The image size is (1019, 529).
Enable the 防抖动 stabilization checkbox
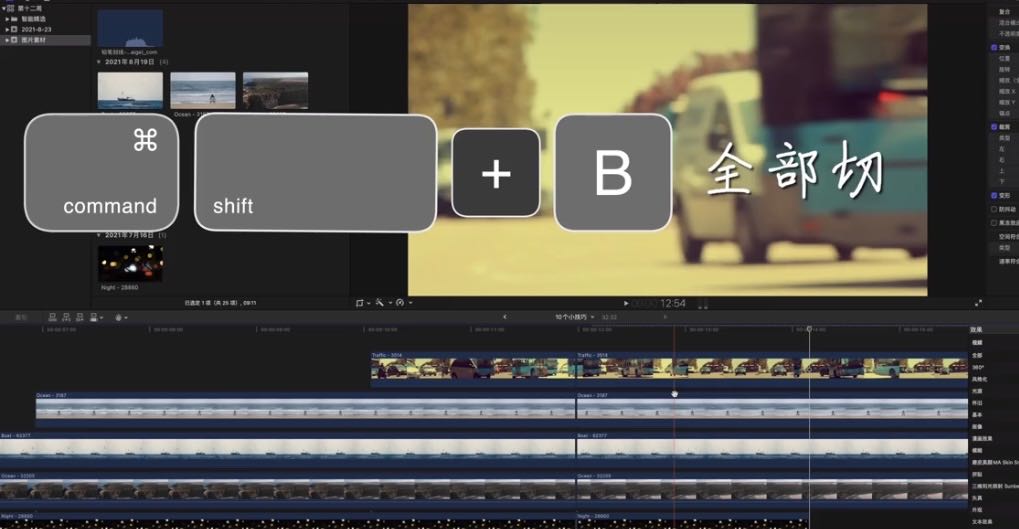(994, 209)
